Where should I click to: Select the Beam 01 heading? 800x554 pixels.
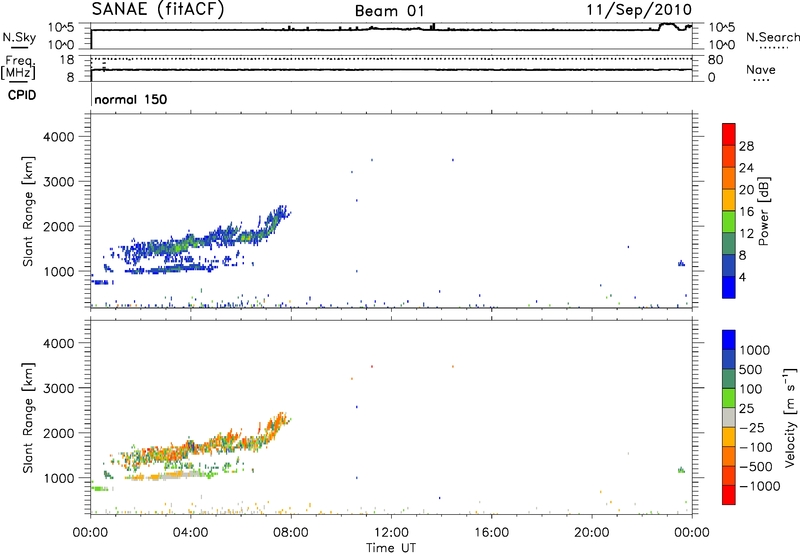389,11
